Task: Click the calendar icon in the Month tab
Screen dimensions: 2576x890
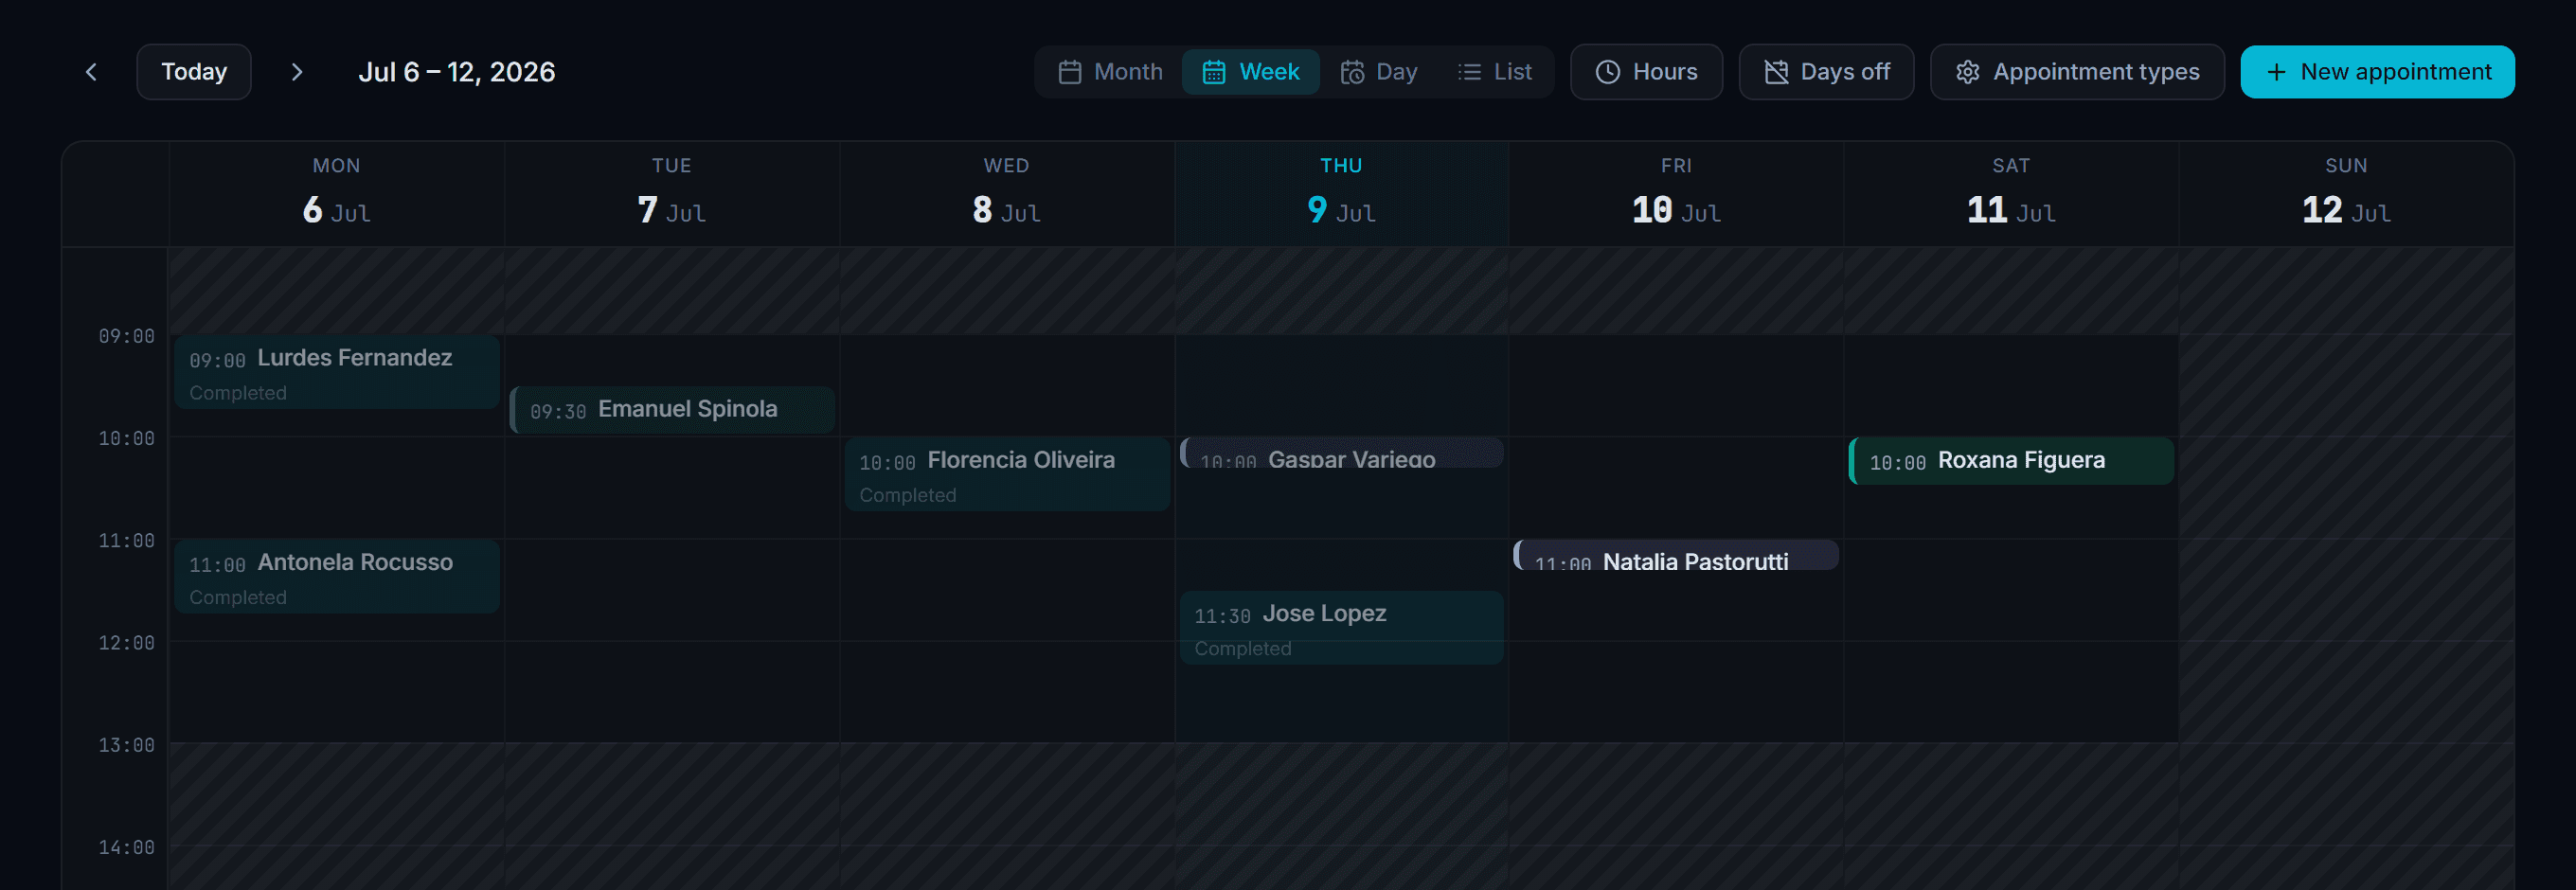Action: 1070,72
